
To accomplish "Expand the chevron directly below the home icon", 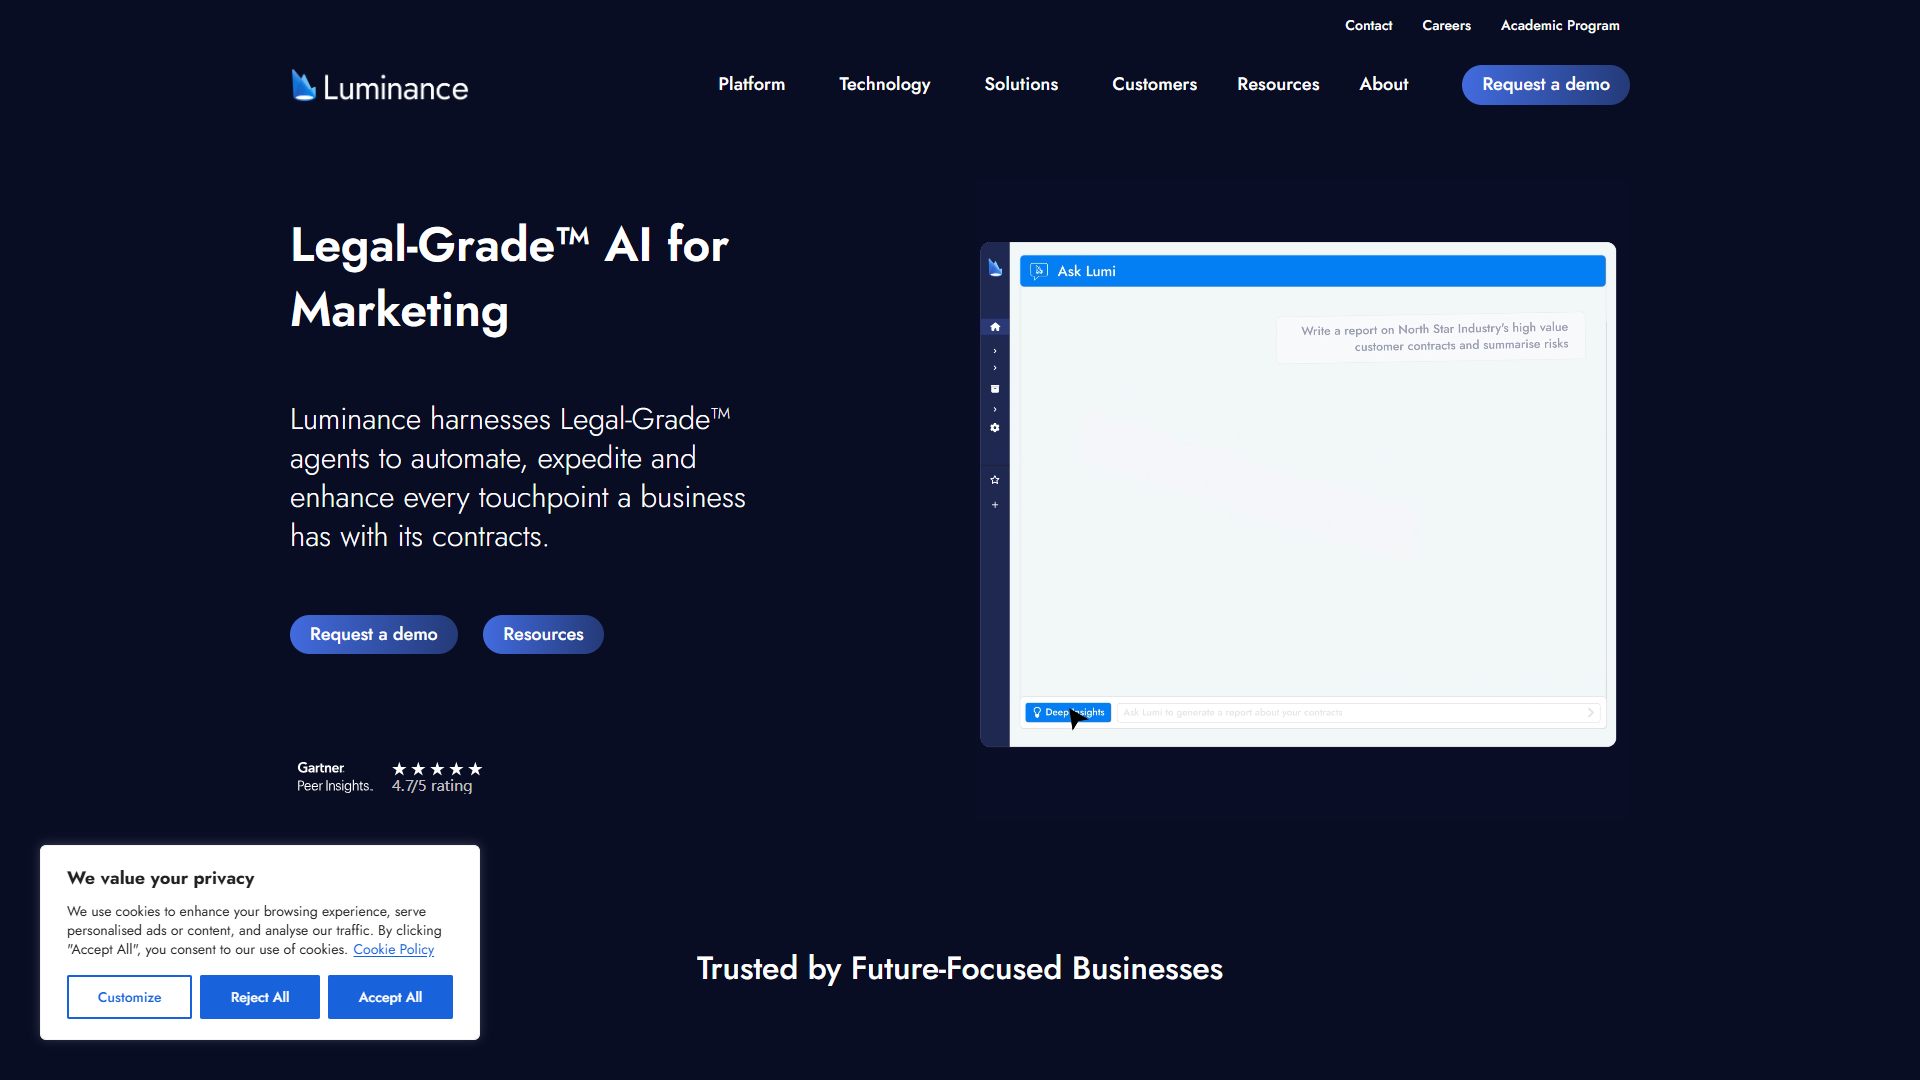I will [x=995, y=351].
